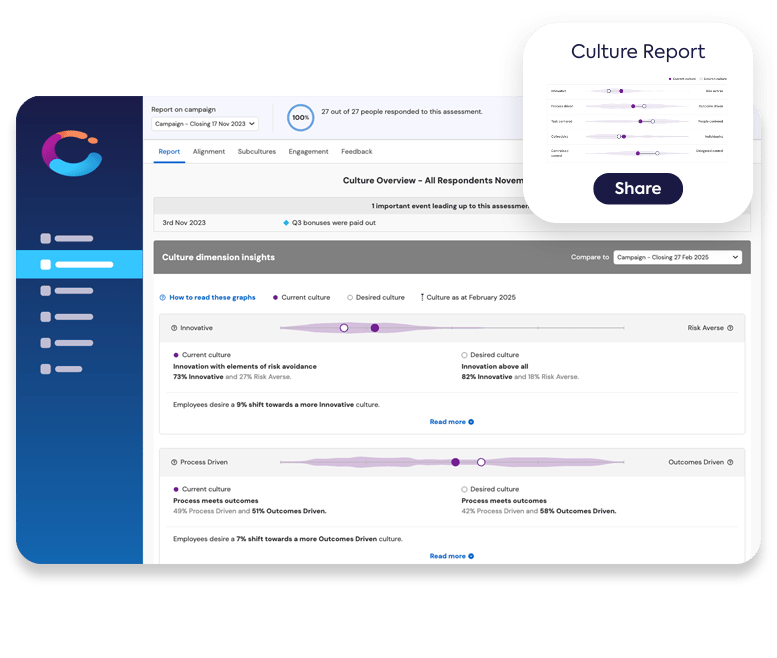The height and width of the screenshot is (658, 777).
Task: Click the 82% Innovative desired value
Action: click(x=487, y=377)
